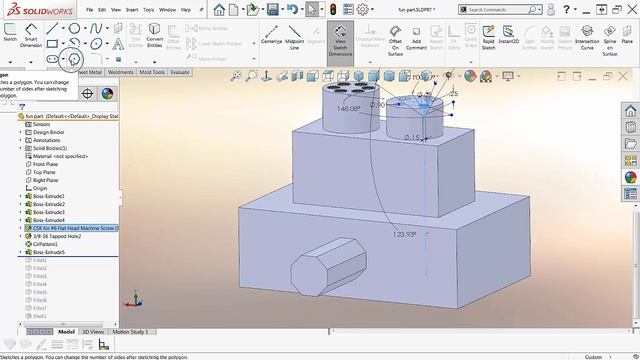Select the Circle sketch tool

coord(74,29)
